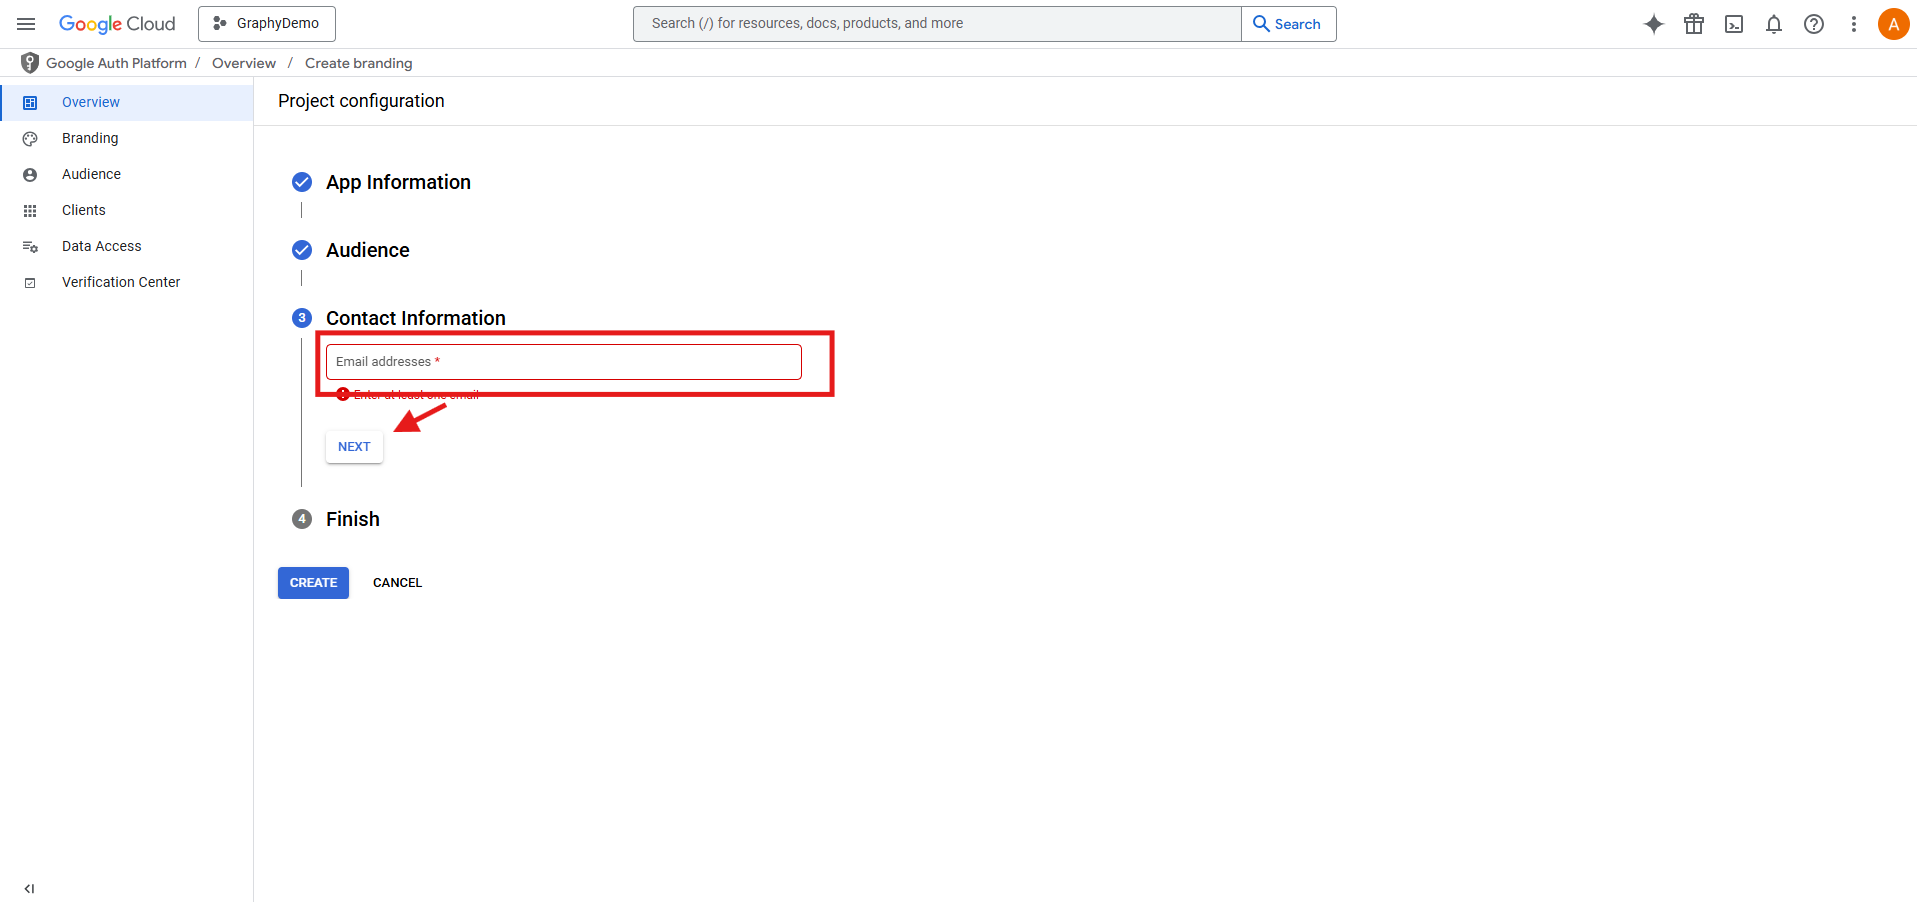
Task: Open the notifications bell
Action: [x=1773, y=24]
